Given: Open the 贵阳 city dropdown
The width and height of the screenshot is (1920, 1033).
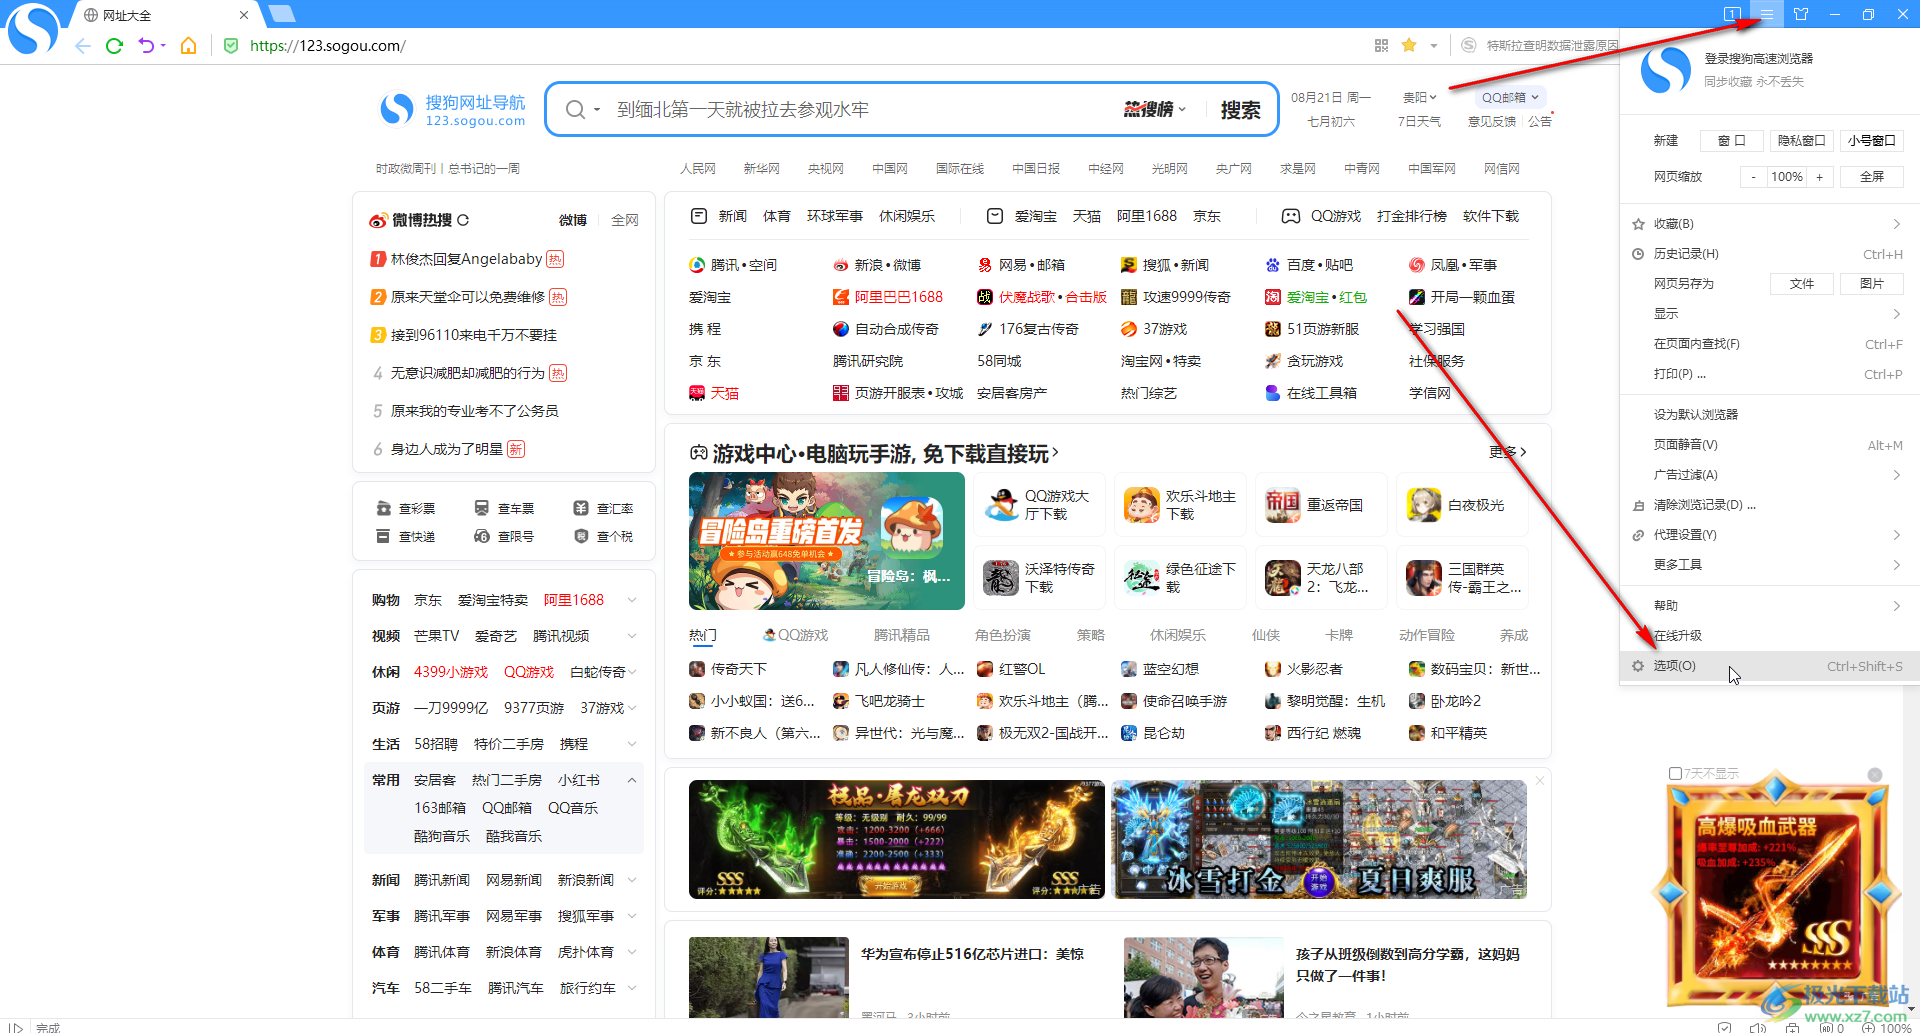Looking at the screenshot, I should click(x=1419, y=97).
